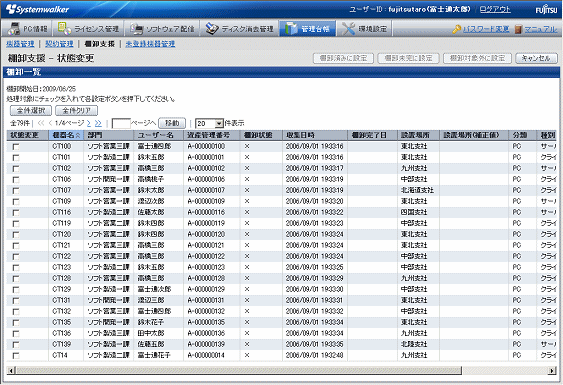Click the 全件選択 button

click(x=31, y=111)
